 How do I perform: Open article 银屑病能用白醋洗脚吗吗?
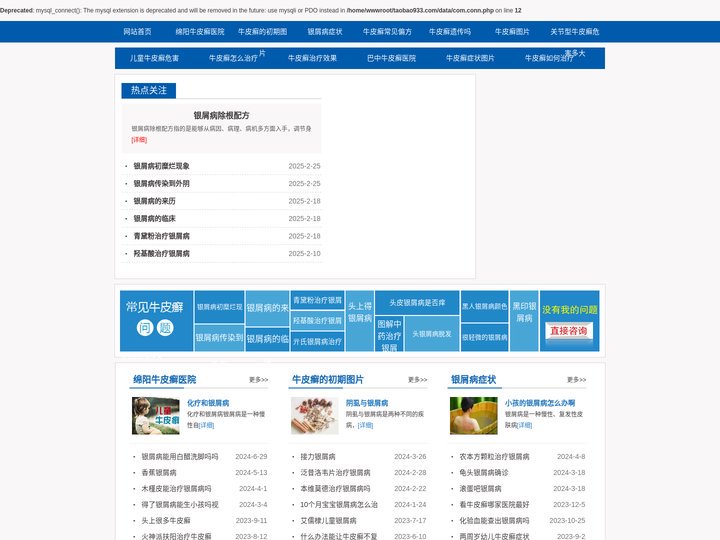click(180, 456)
